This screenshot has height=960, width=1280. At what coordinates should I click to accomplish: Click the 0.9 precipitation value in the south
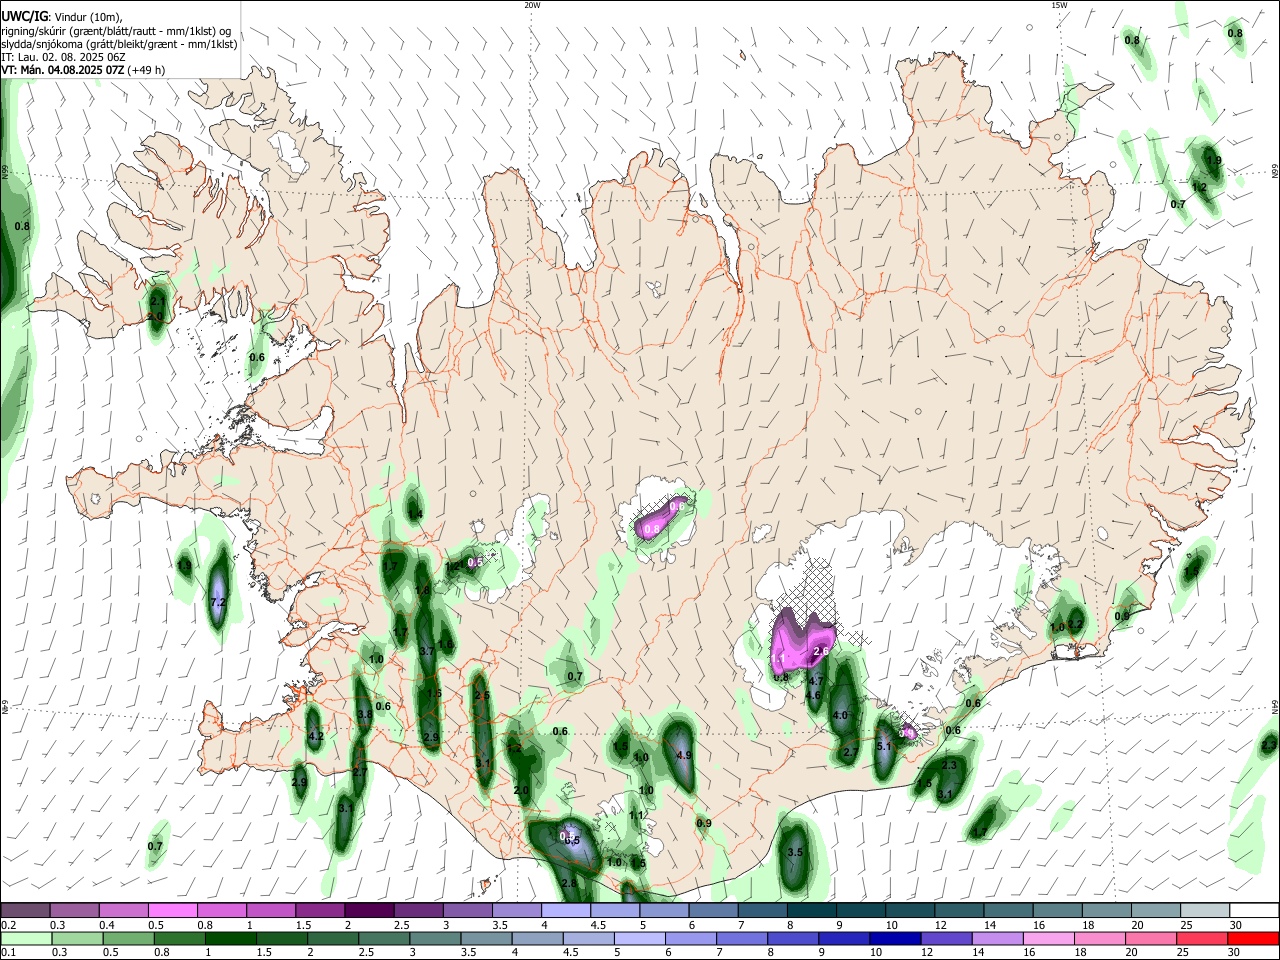(703, 823)
